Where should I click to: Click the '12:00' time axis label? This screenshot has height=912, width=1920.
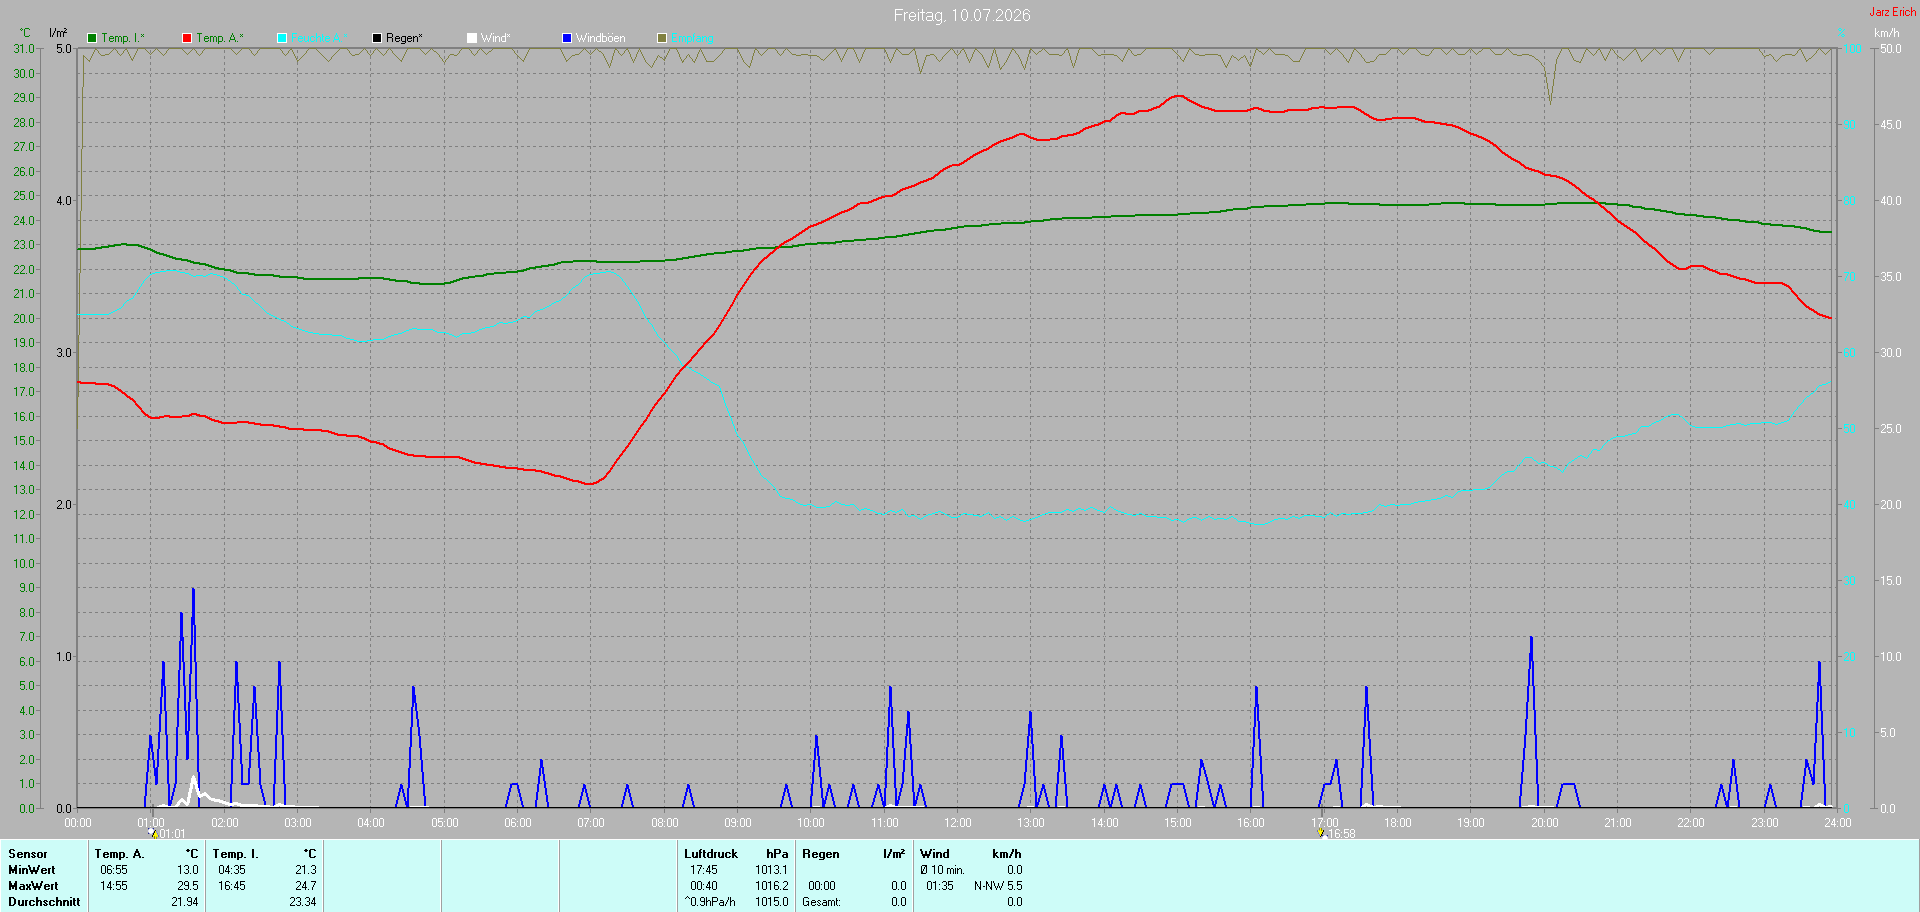958,823
